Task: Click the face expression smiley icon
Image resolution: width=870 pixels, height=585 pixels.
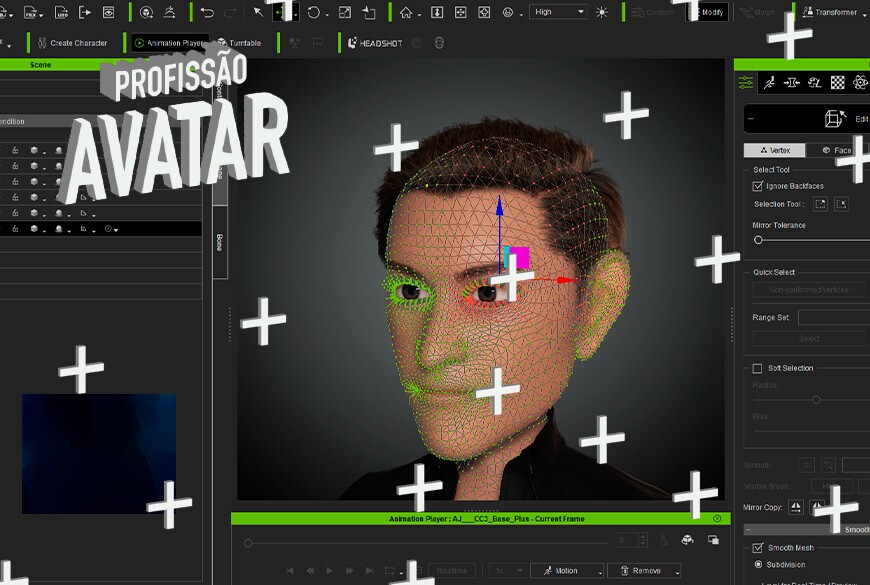Action: (507, 12)
